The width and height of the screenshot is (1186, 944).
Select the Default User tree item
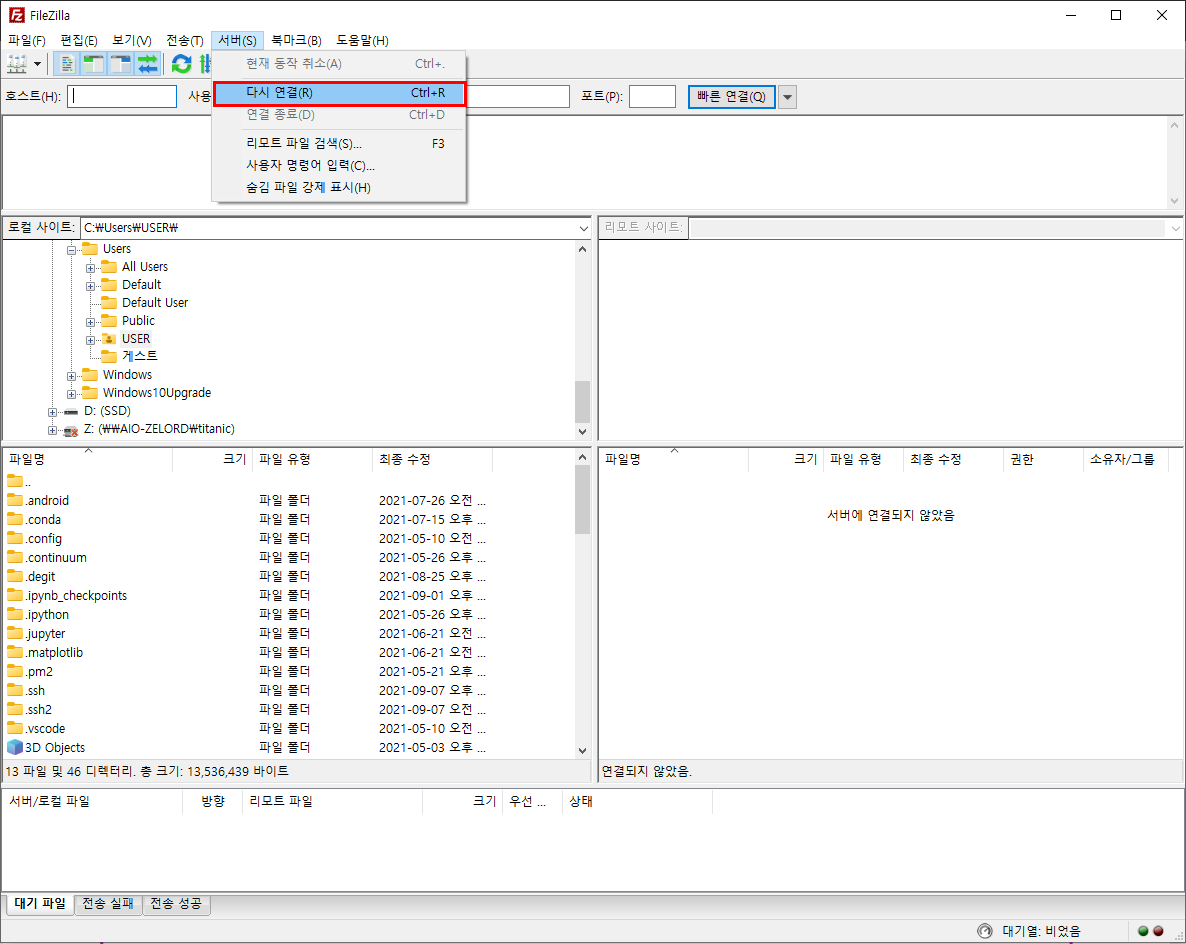point(155,303)
